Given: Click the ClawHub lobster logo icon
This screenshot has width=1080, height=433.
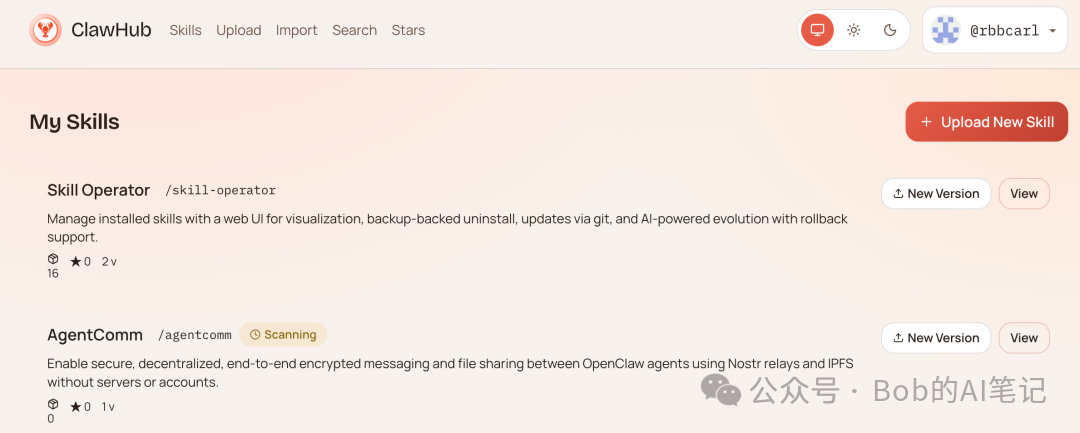Looking at the screenshot, I should (x=45, y=30).
